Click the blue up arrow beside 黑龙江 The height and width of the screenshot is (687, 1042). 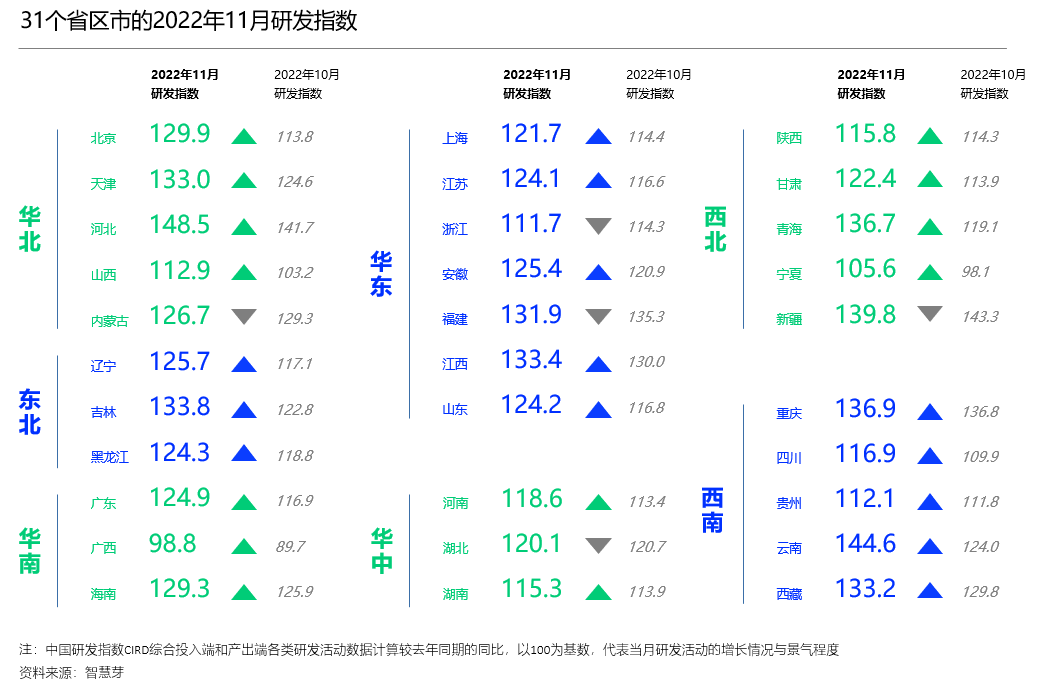click(x=244, y=454)
